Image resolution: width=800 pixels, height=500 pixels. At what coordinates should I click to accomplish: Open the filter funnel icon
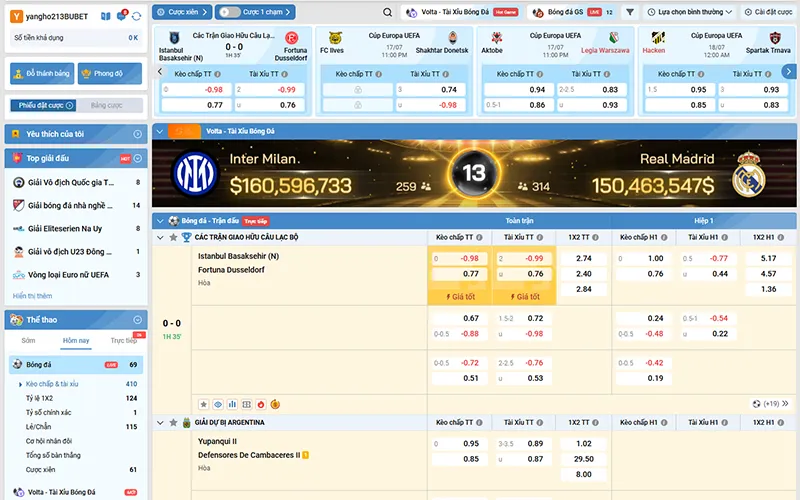(630, 12)
